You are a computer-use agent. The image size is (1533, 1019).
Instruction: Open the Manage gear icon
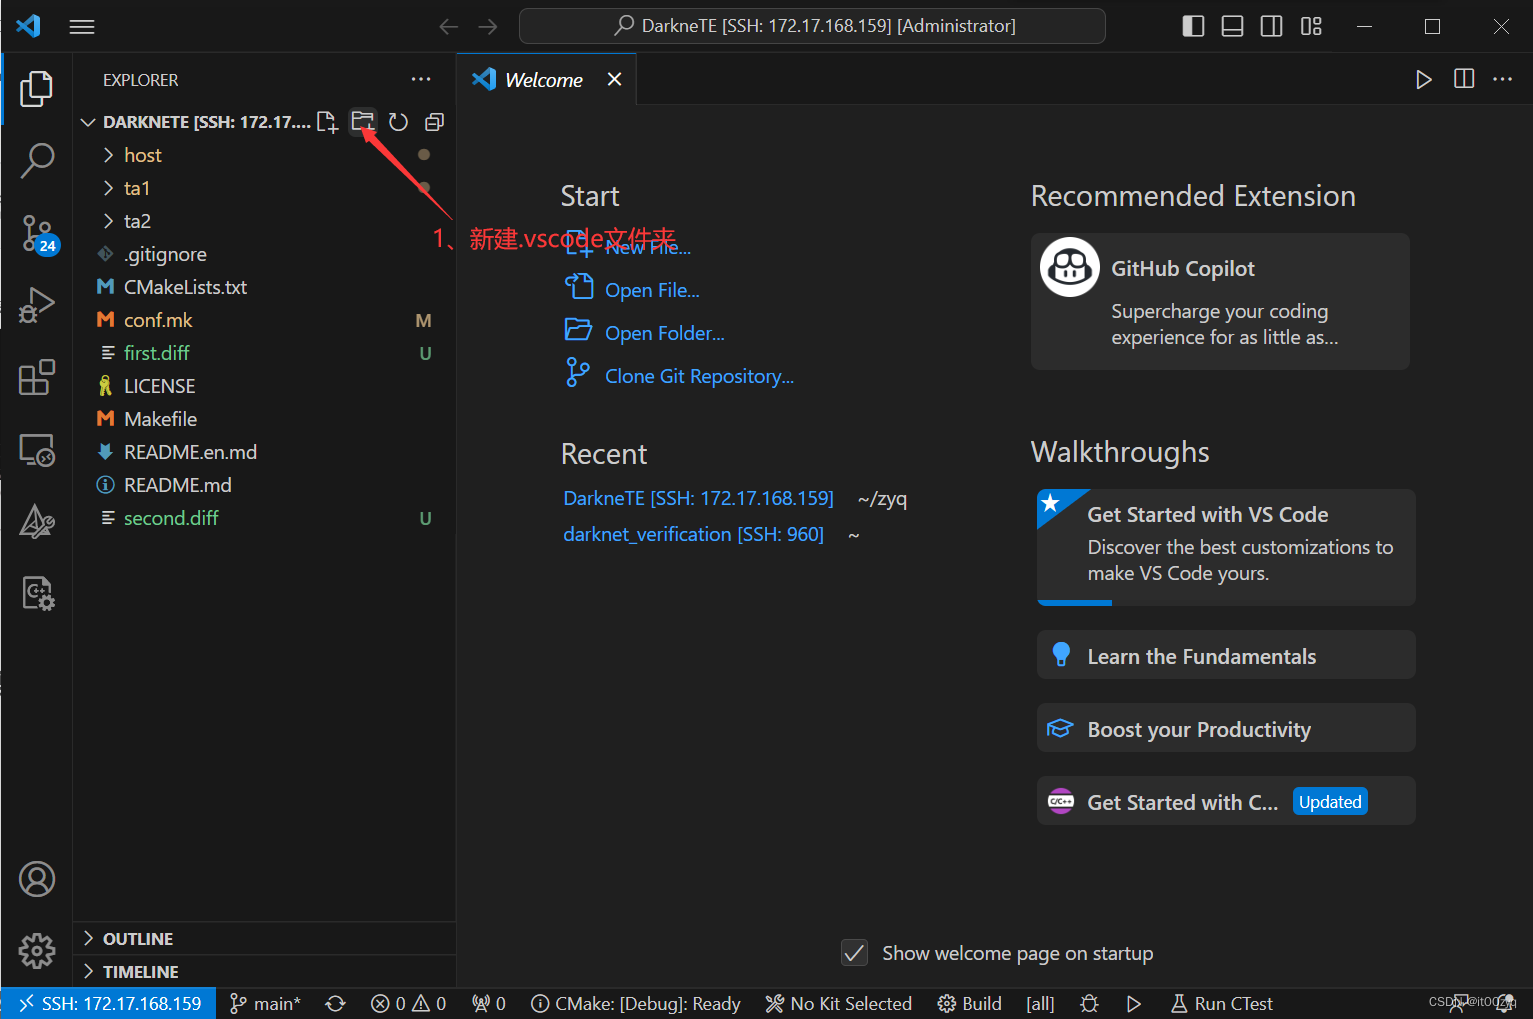pos(36,951)
